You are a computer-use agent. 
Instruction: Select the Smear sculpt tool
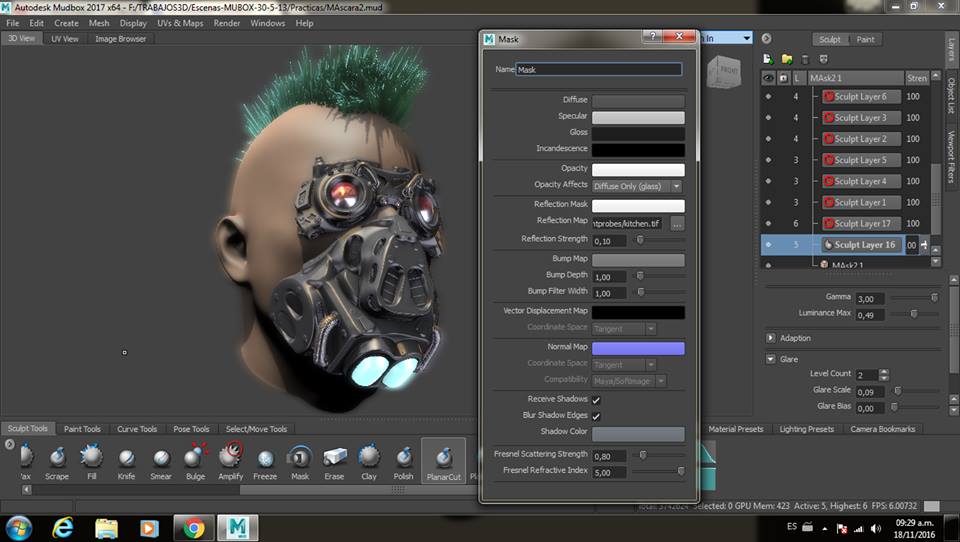point(161,462)
